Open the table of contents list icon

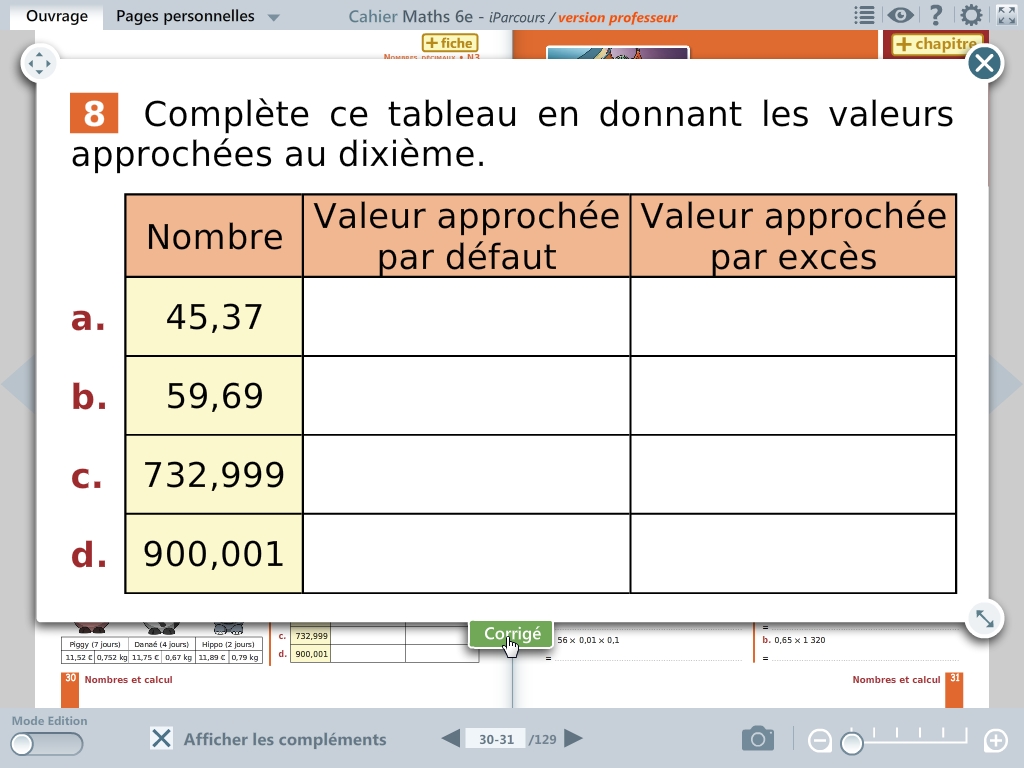click(864, 16)
